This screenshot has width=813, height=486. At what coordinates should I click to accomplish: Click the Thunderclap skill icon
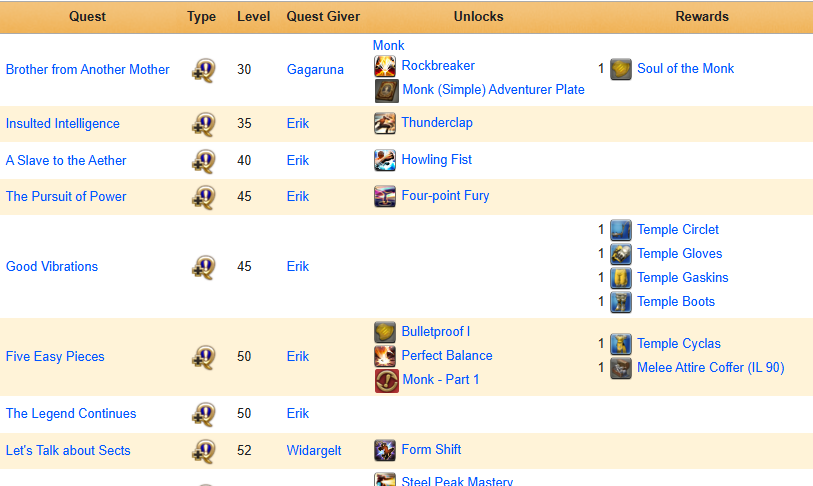pos(385,123)
